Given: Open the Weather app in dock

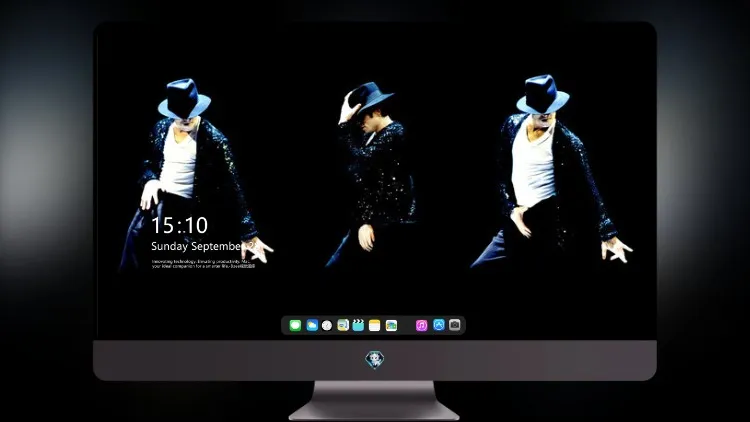Looking at the screenshot, I should 312,325.
